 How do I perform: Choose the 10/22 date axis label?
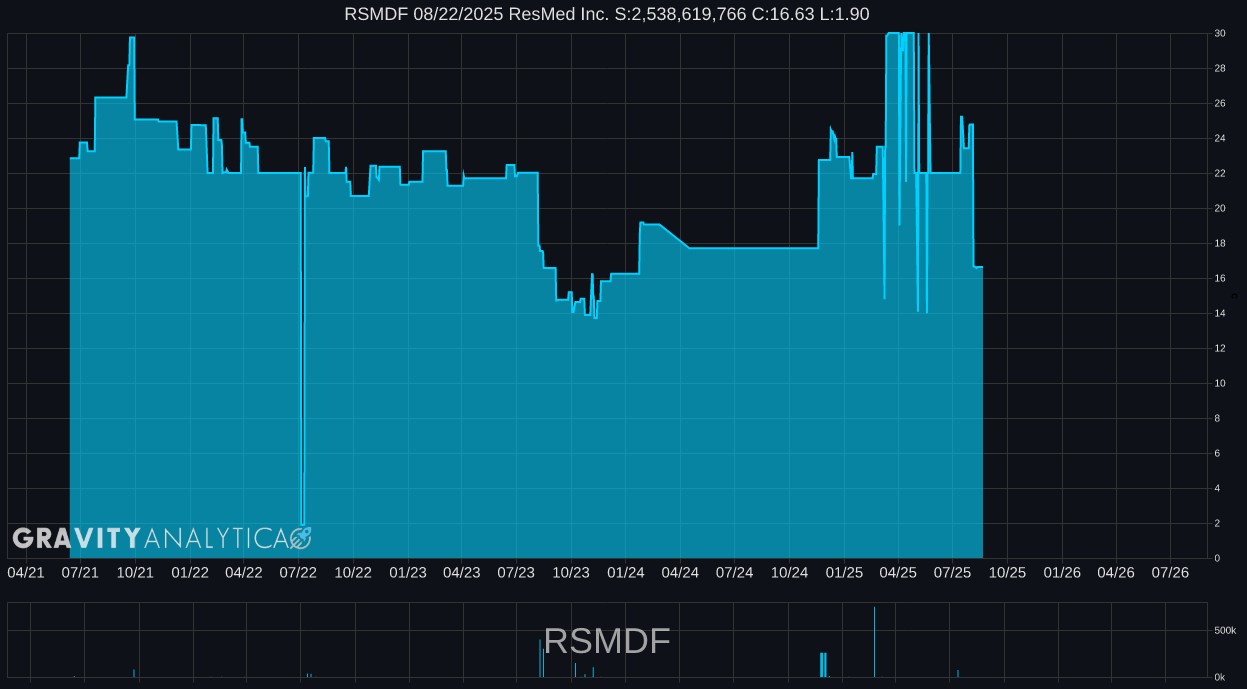[x=353, y=572]
